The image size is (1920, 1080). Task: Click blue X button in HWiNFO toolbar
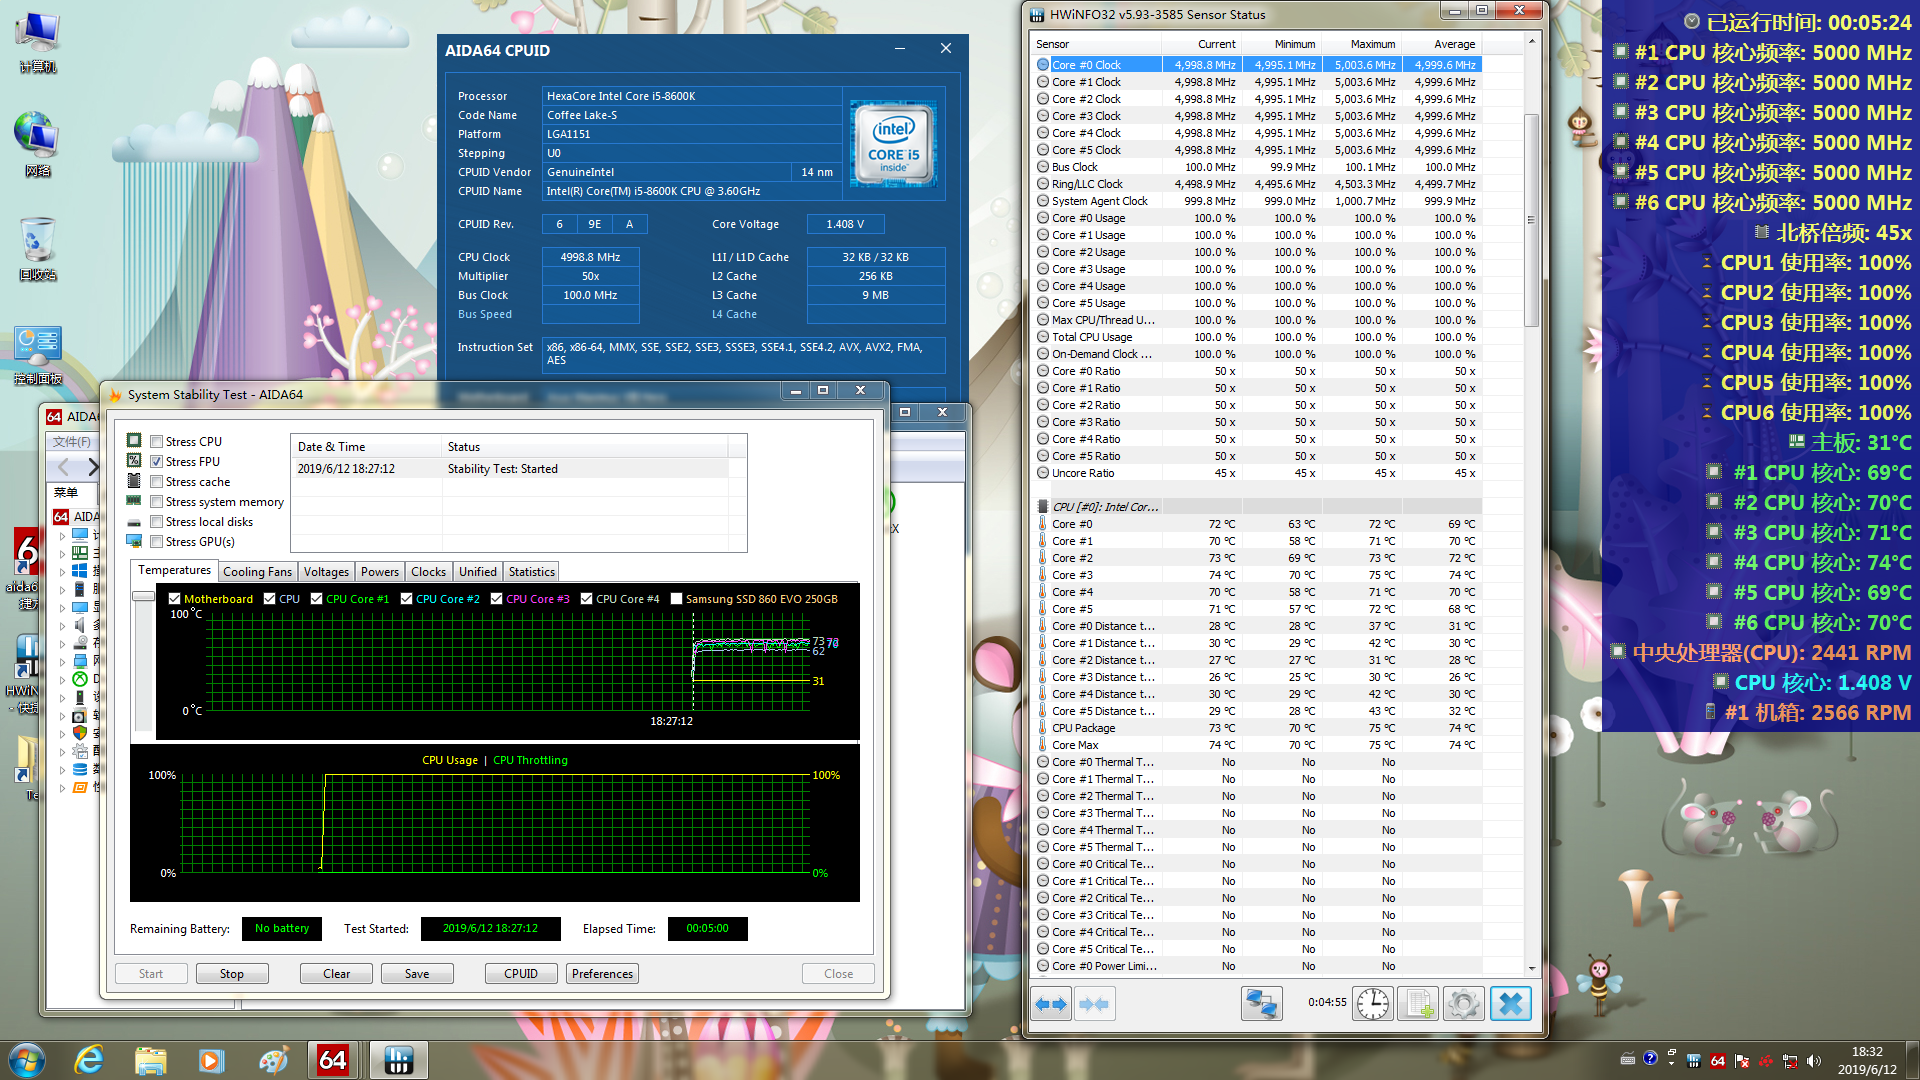pos(1510,1003)
